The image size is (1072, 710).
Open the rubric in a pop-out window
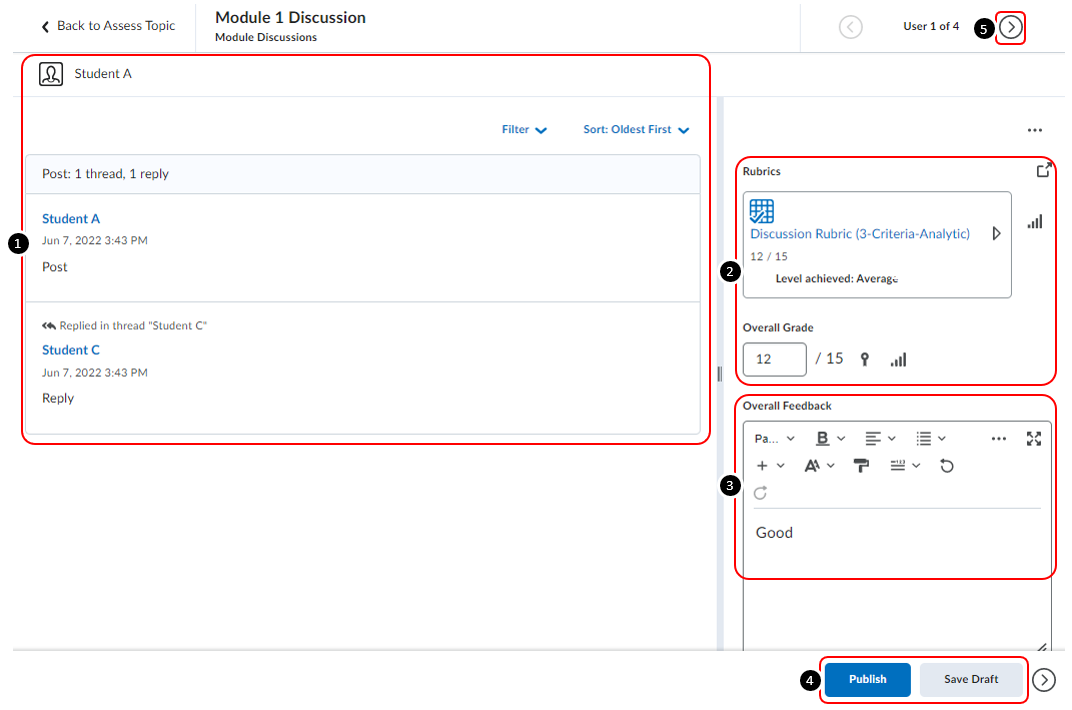pyautogui.click(x=1044, y=169)
